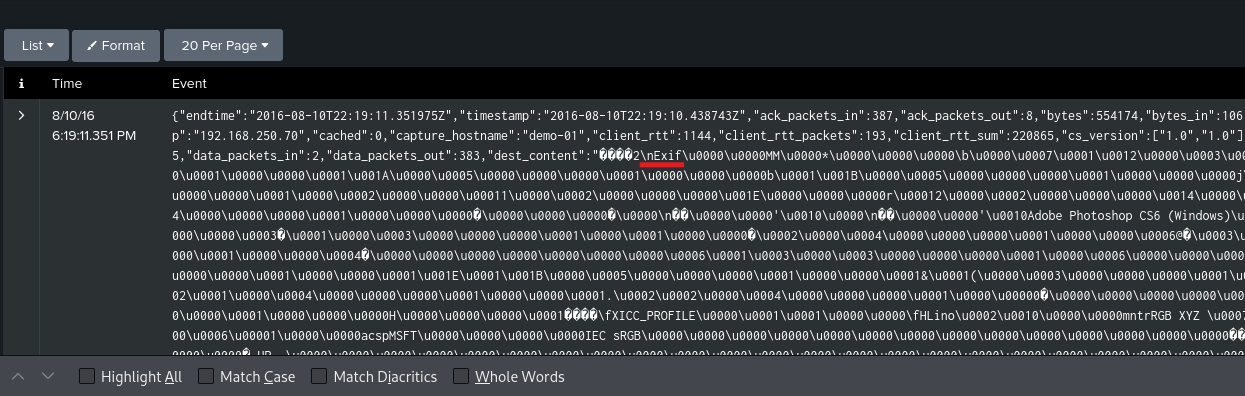Click the Event column header
This screenshot has height=396, width=1245.
pos(189,83)
